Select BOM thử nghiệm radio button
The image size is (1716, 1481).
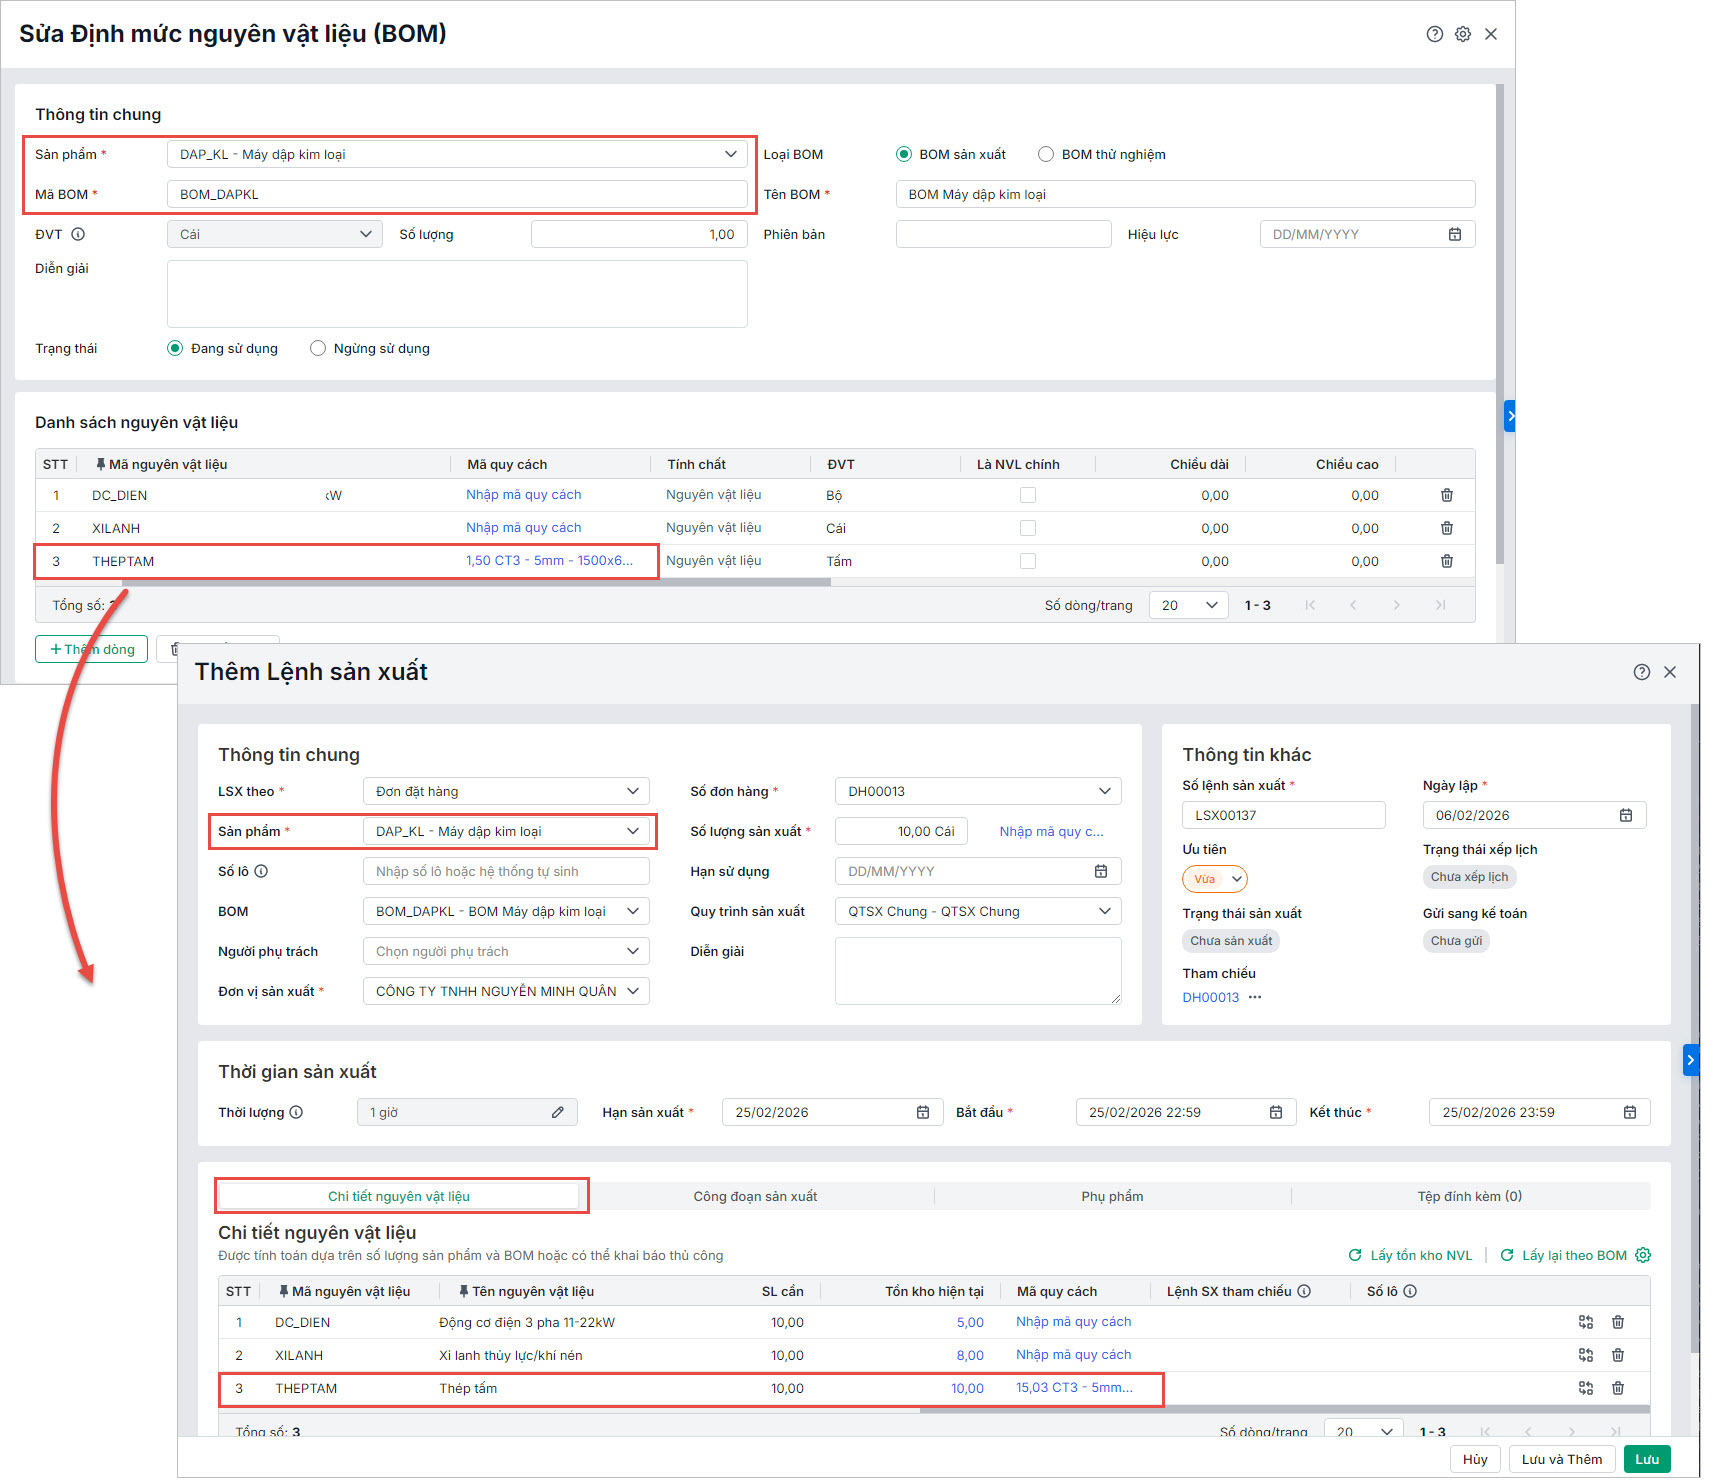(x=1046, y=154)
